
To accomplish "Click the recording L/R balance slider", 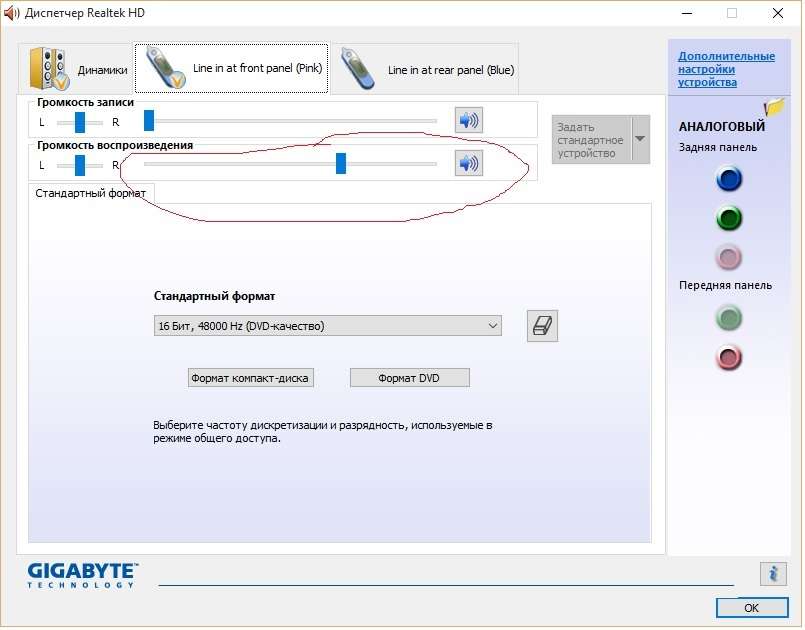I will [x=80, y=122].
